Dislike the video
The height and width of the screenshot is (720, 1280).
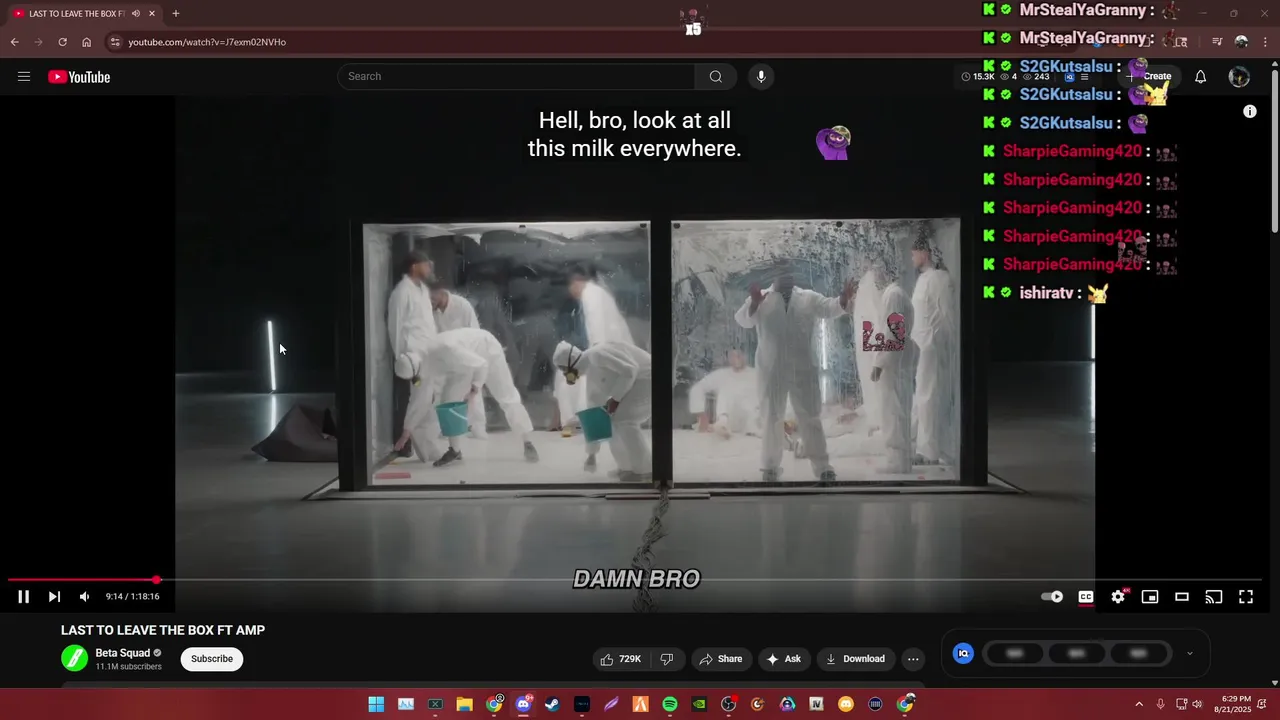tap(667, 659)
